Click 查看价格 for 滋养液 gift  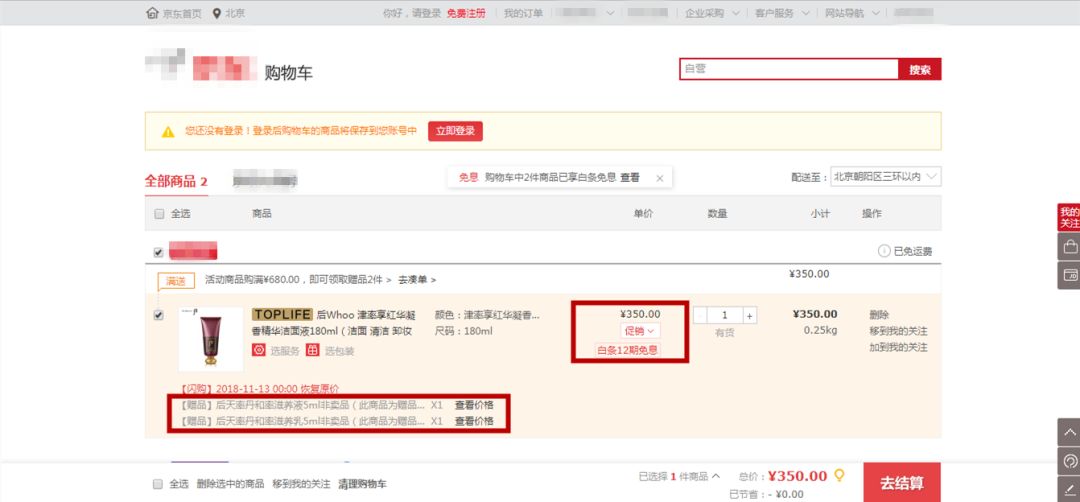pos(474,405)
